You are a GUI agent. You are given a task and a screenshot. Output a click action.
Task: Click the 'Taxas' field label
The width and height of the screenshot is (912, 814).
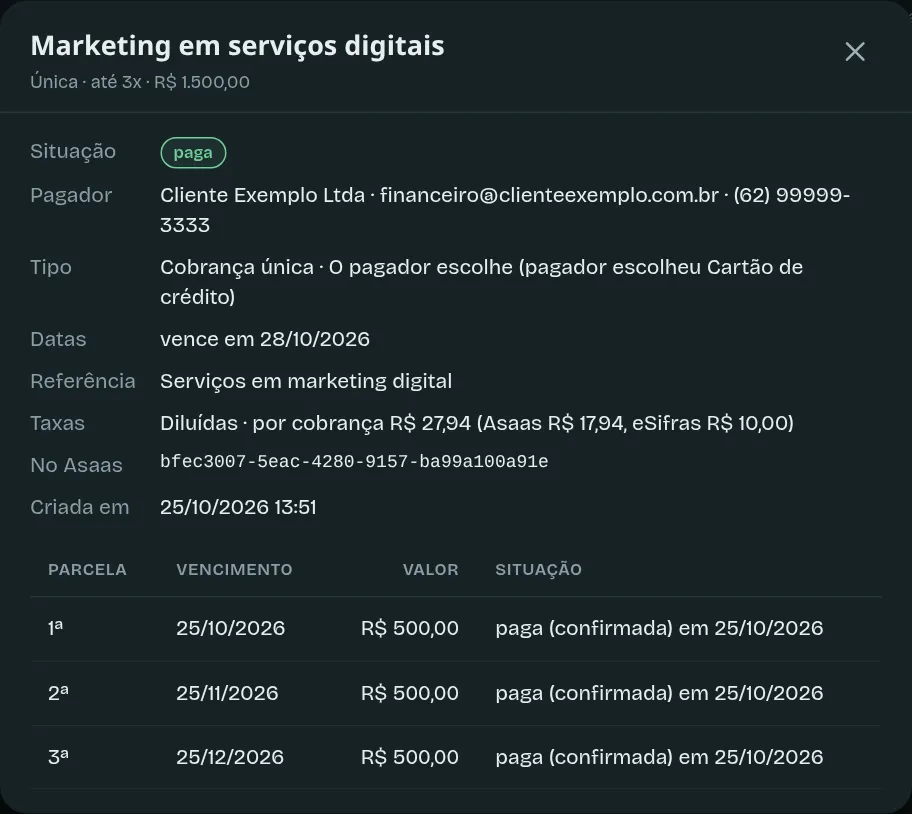58,423
